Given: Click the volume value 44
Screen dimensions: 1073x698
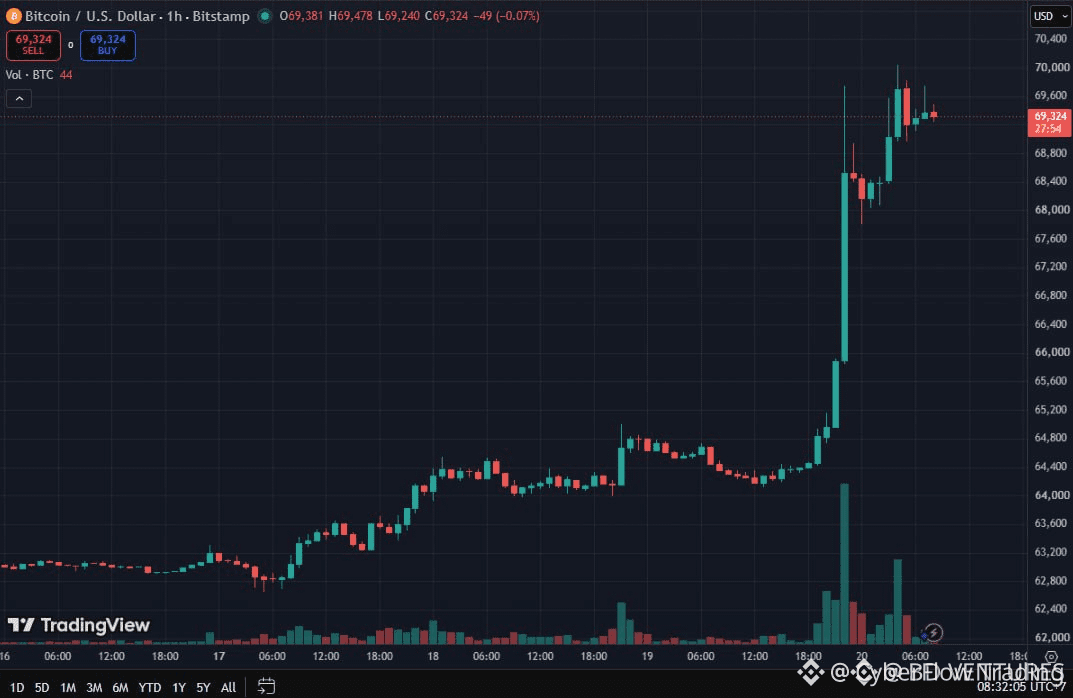Looking at the screenshot, I should [x=66, y=75].
